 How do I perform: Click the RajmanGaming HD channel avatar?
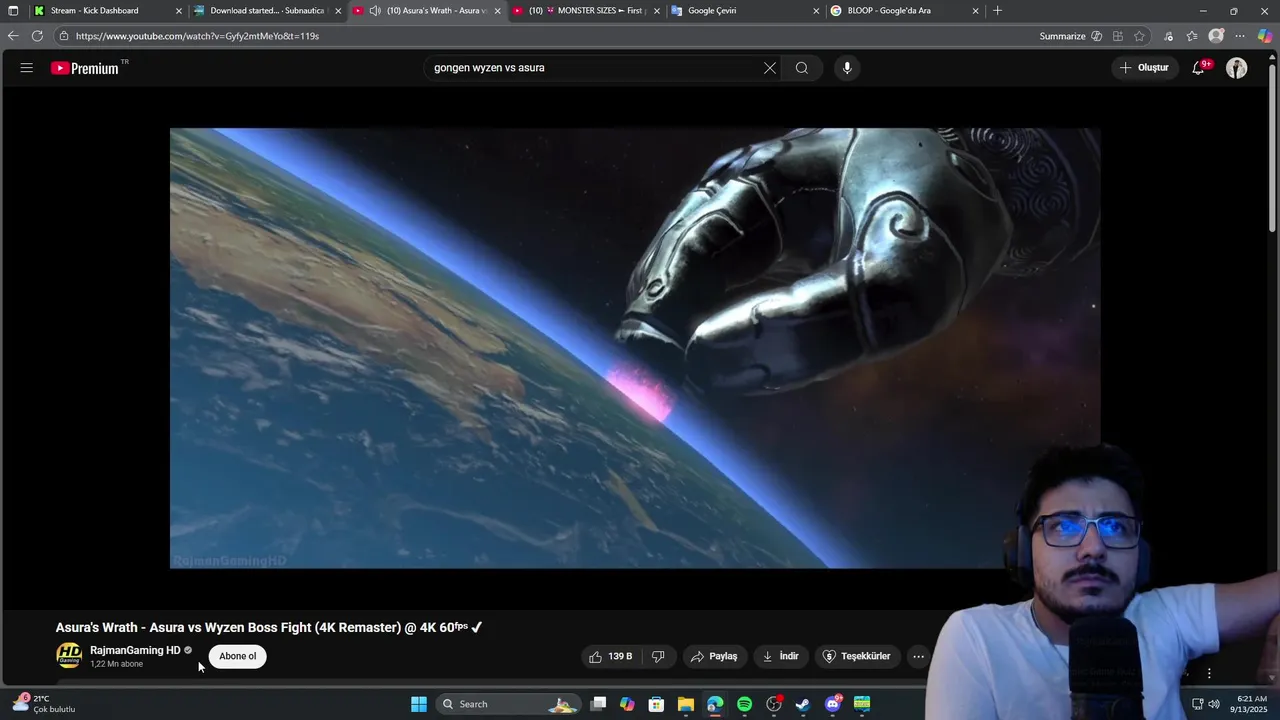tap(68, 656)
